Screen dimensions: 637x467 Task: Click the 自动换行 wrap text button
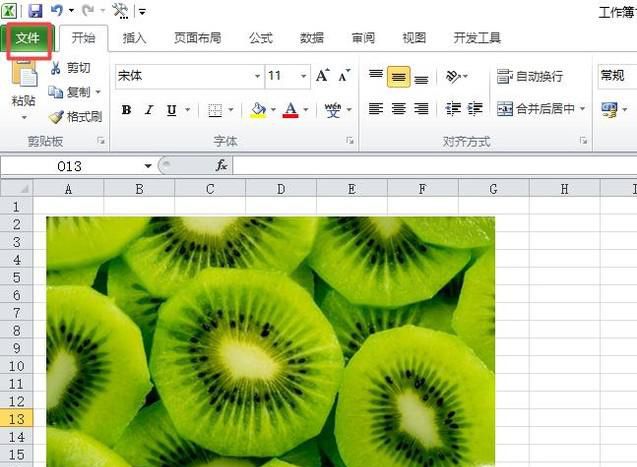530,76
